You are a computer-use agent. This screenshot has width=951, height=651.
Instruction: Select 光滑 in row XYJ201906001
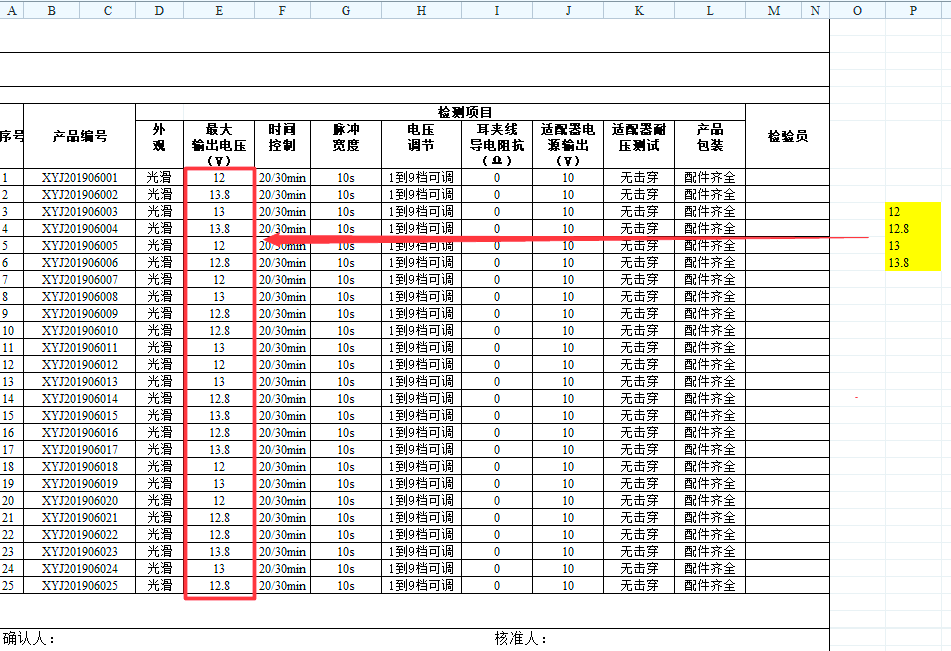[x=160, y=178]
